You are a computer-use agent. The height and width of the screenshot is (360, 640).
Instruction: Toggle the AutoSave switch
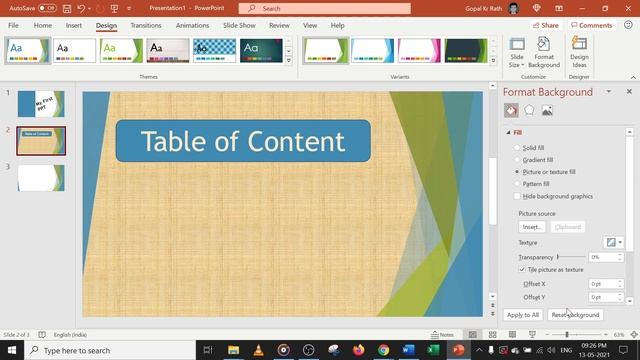[x=47, y=8]
